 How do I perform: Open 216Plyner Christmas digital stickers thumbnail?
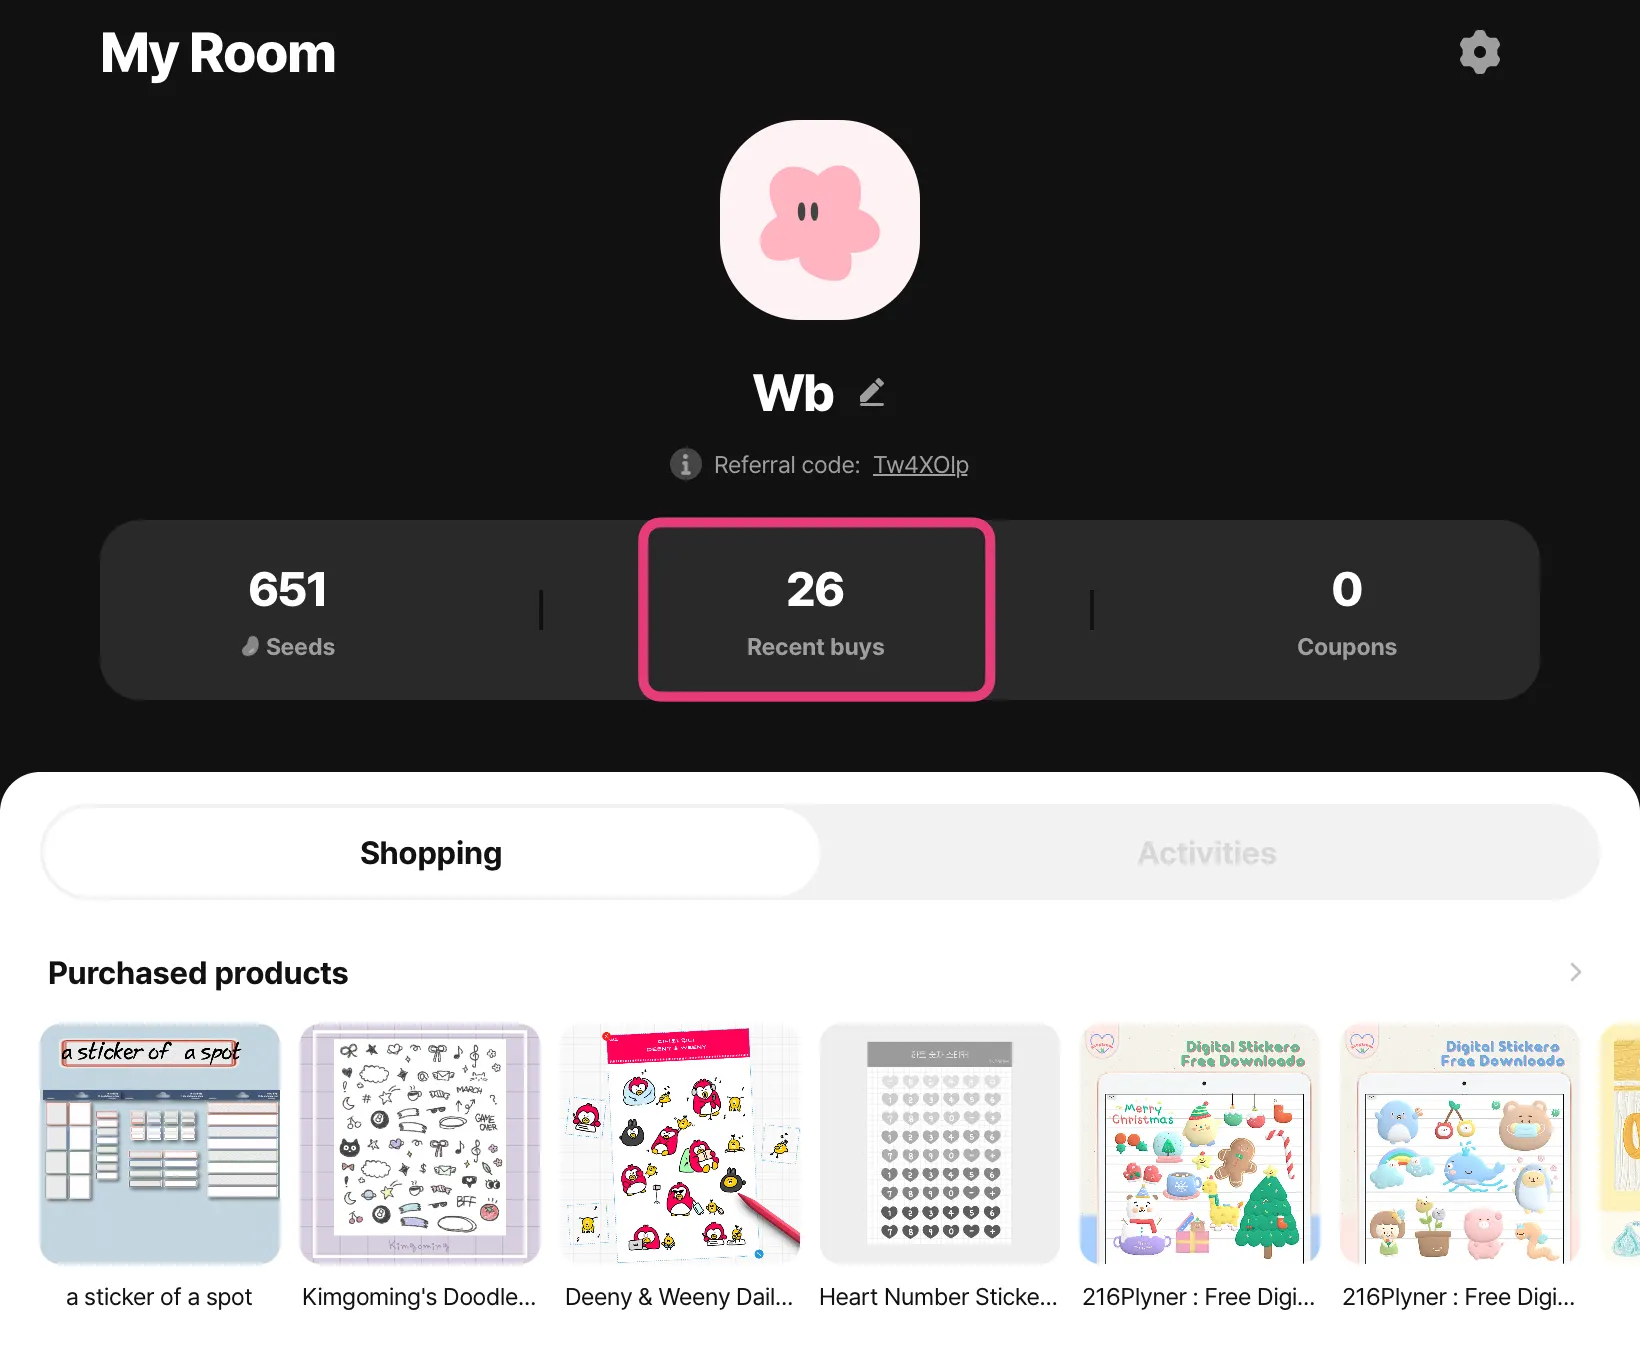point(1200,1144)
